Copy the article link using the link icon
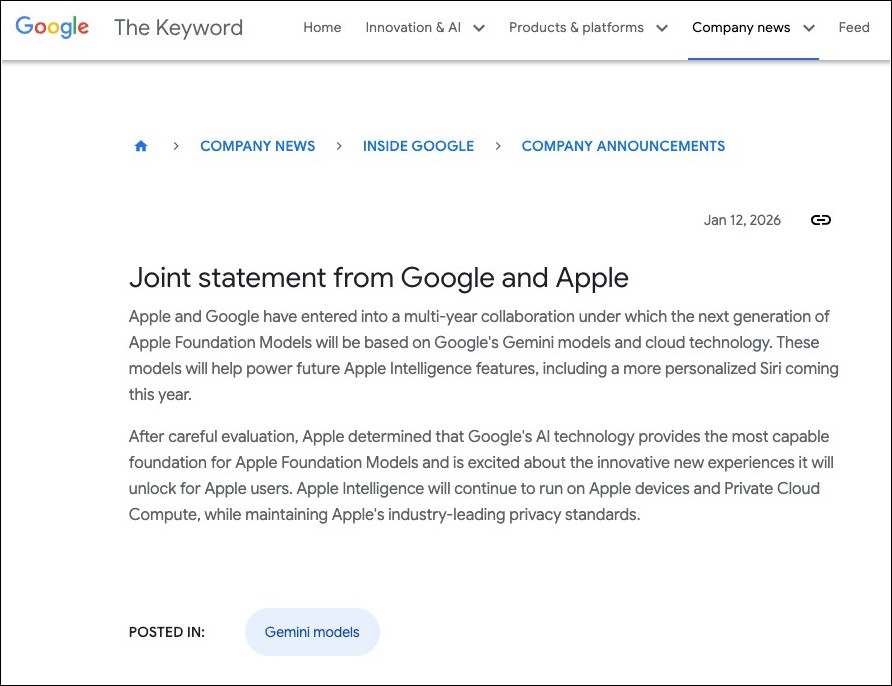The image size is (892, 686). click(x=820, y=220)
